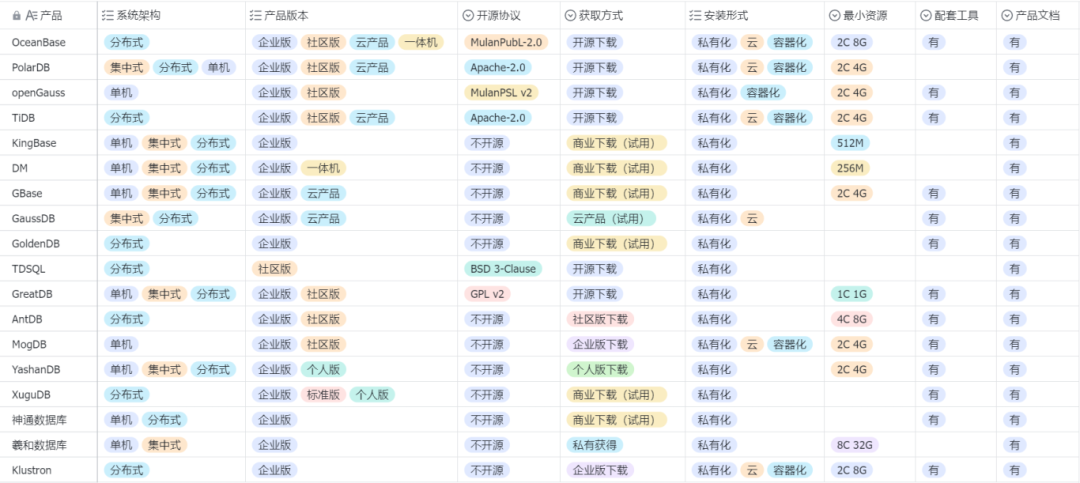The height and width of the screenshot is (483, 1080).
Task: Click Apache-2.0 tag in TiDB row
Action: [497, 118]
